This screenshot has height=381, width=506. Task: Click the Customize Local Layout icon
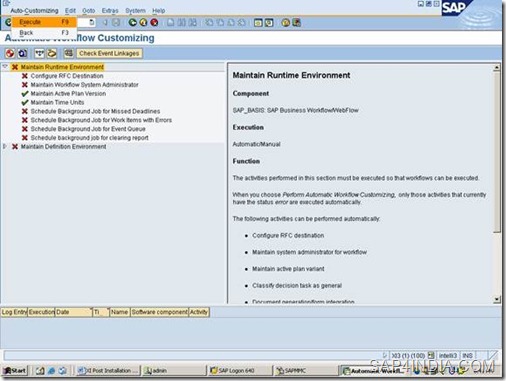click(x=296, y=22)
